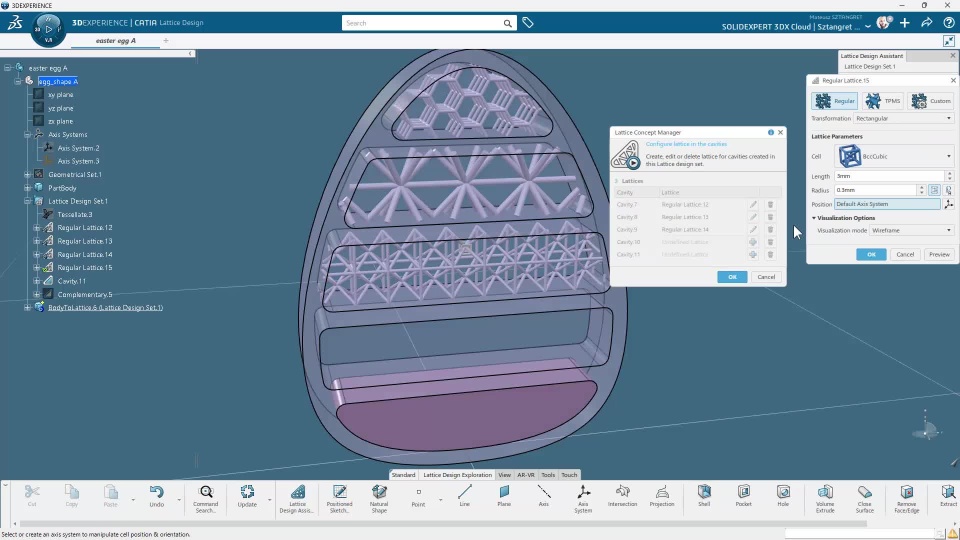Switch to the Standard toolbar tab
The image size is (960, 540).
click(x=403, y=475)
